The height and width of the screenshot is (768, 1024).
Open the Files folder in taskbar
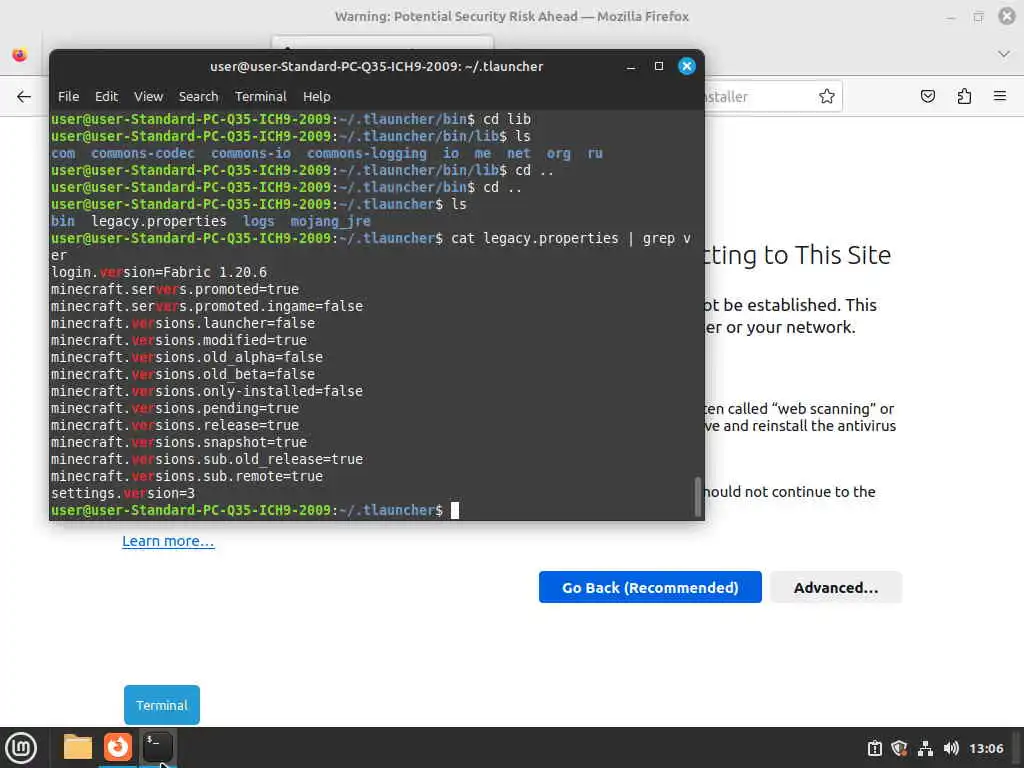coord(78,747)
